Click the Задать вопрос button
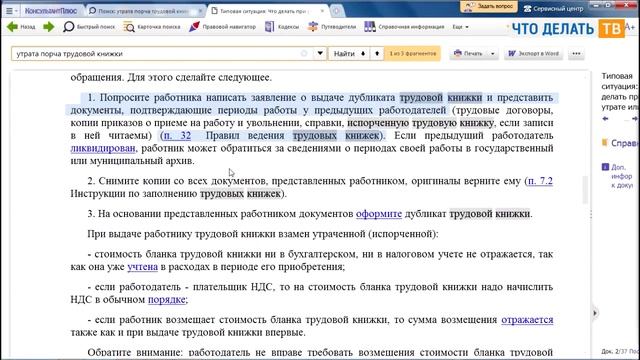The width and height of the screenshot is (640, 360). 489,7
